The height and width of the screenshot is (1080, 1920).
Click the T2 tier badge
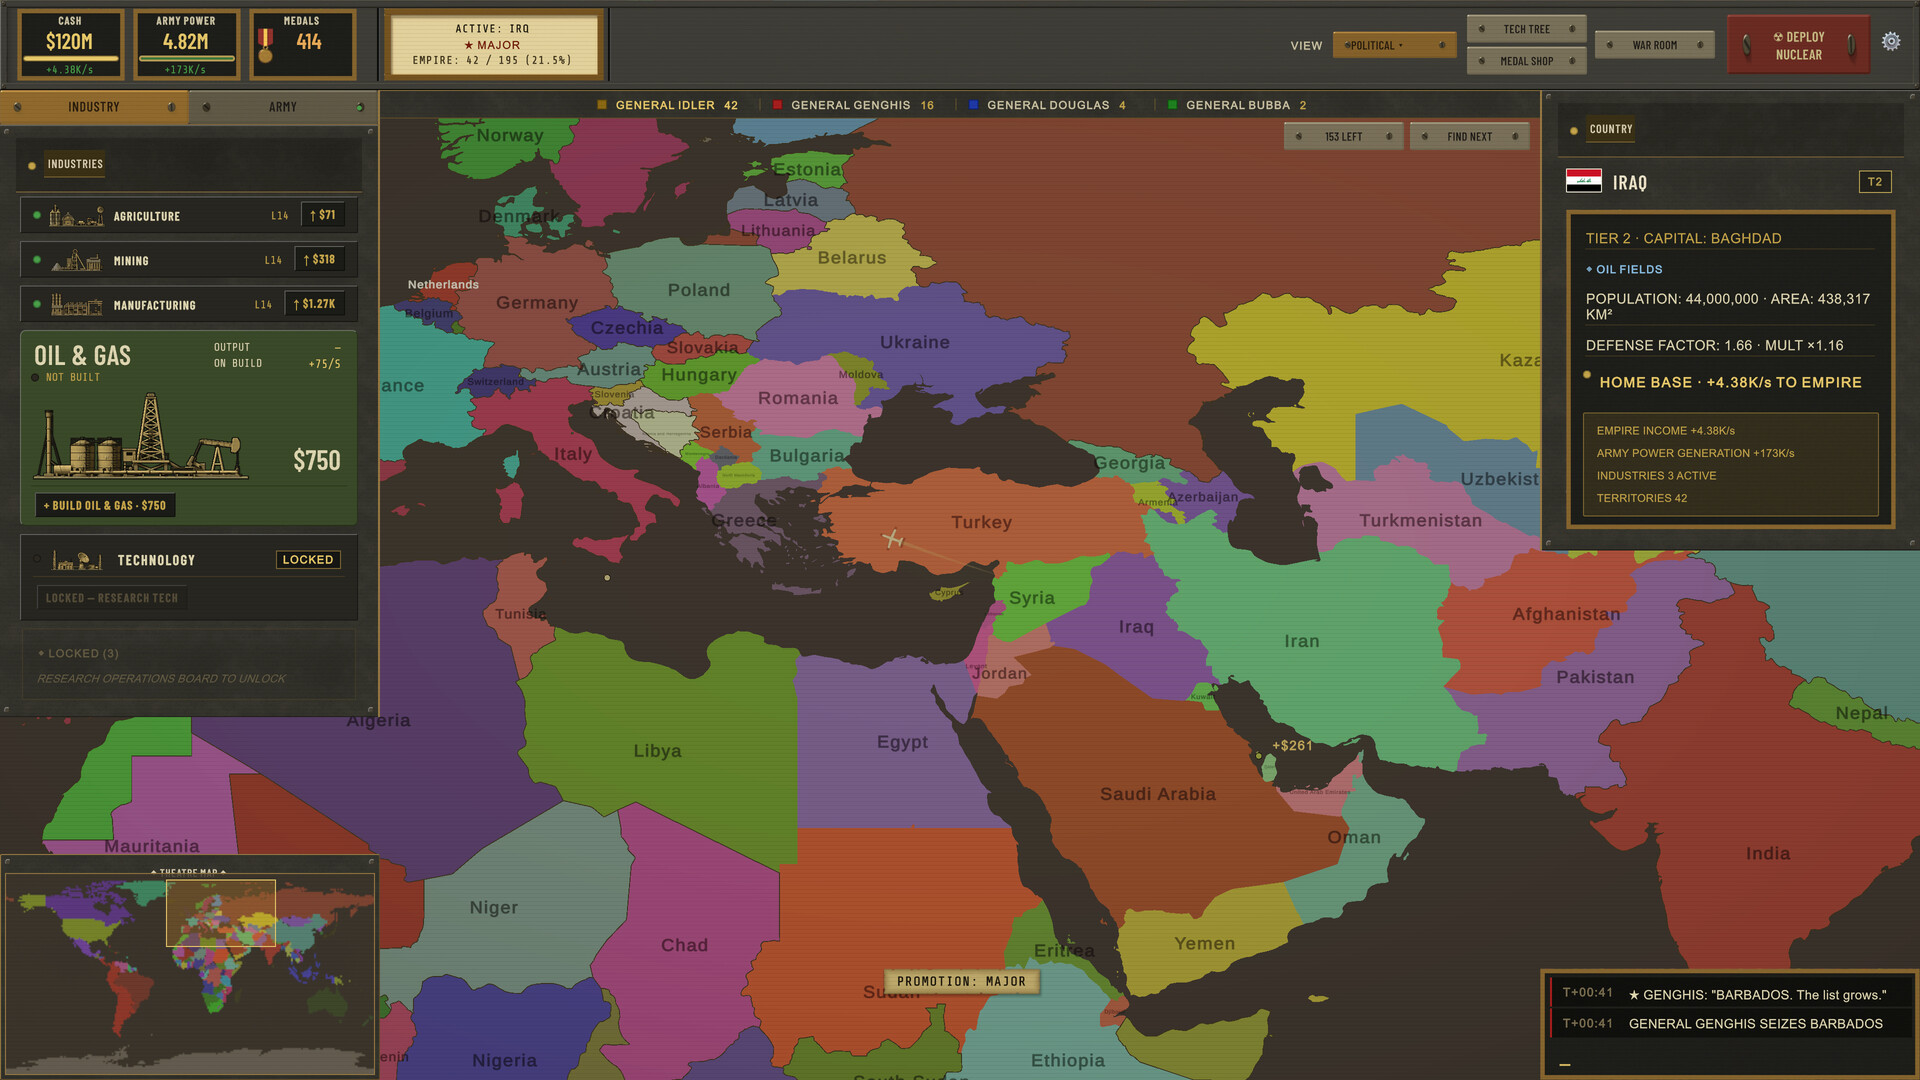(x=1874, y=182)
